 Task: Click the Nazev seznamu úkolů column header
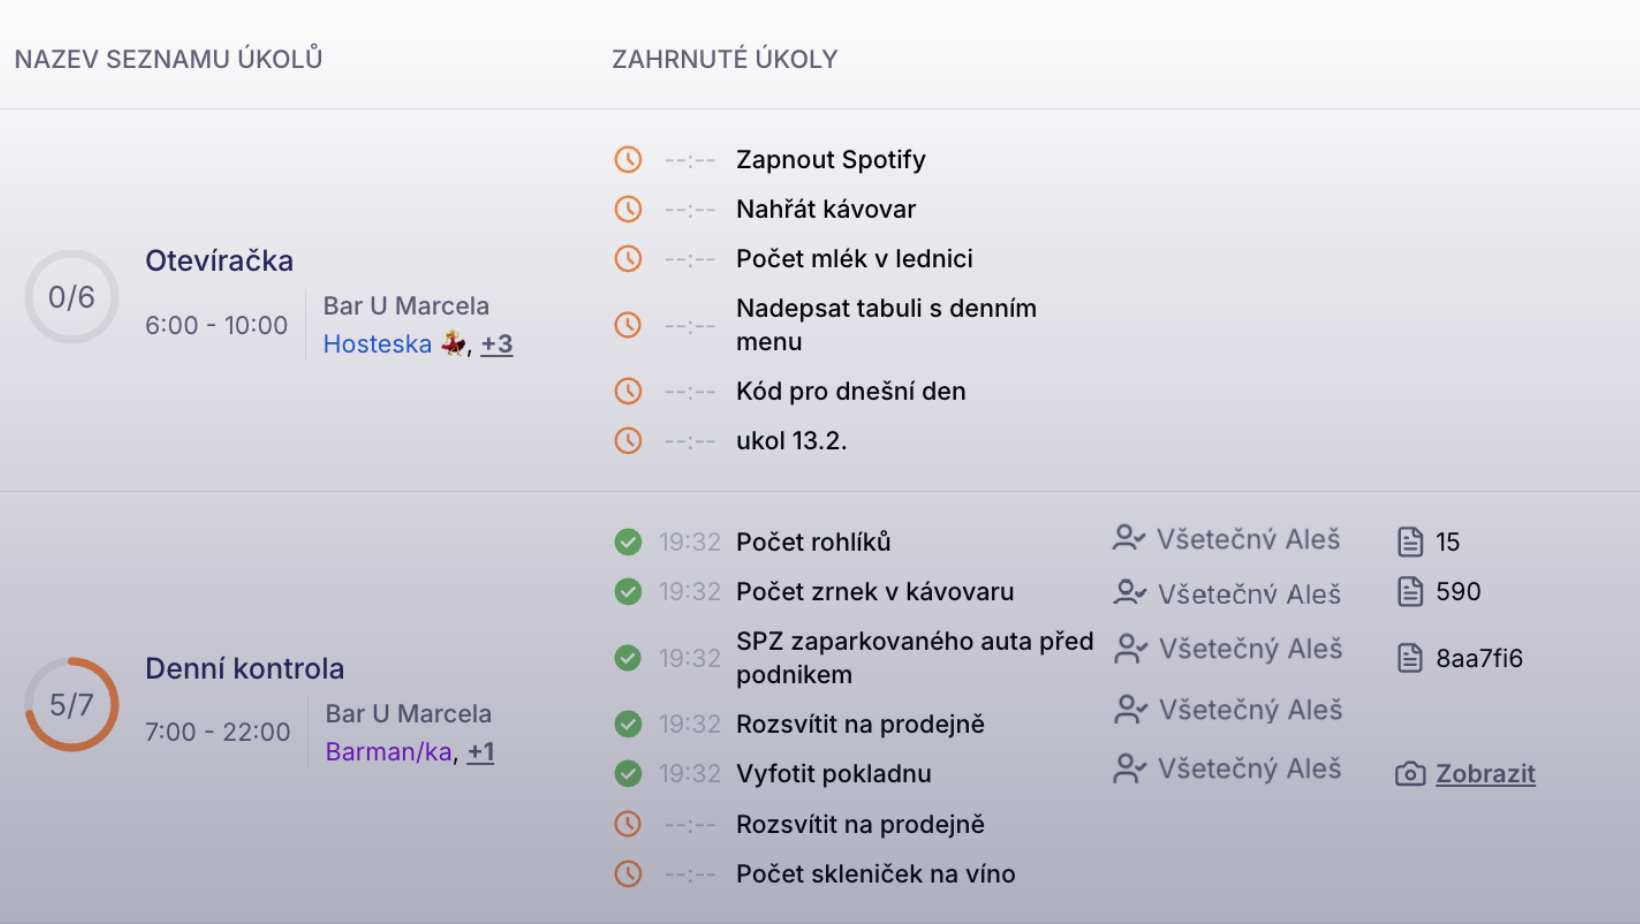(x=168, y=59)
